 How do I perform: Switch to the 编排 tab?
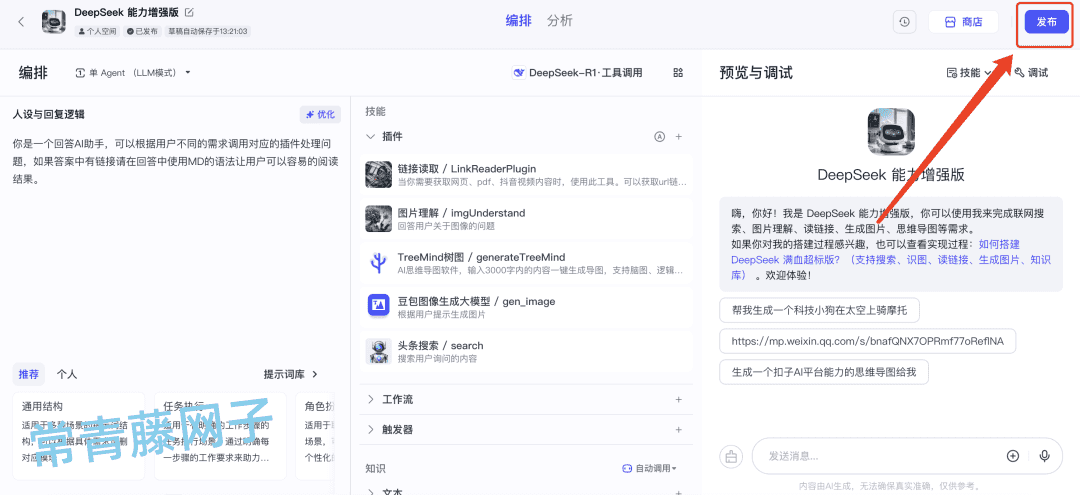(x=519, y=21)
